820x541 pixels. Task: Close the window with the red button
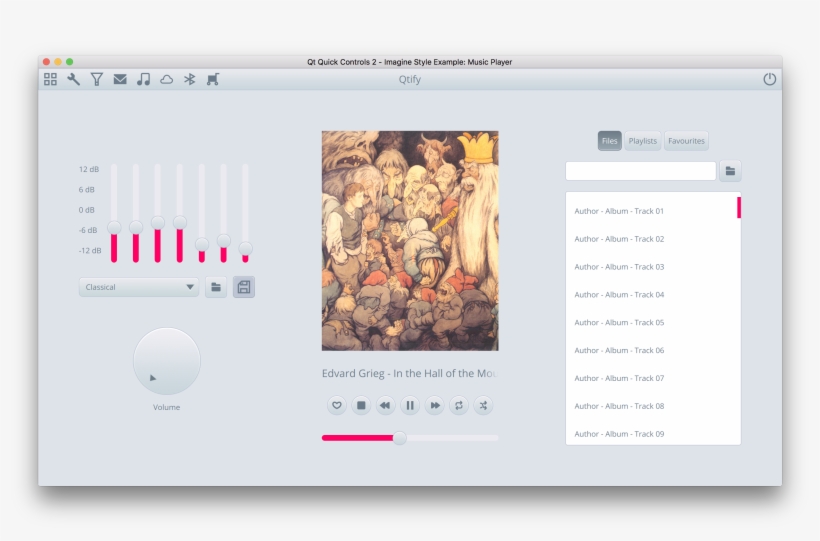pyautogui.click(x=46, y=62)
